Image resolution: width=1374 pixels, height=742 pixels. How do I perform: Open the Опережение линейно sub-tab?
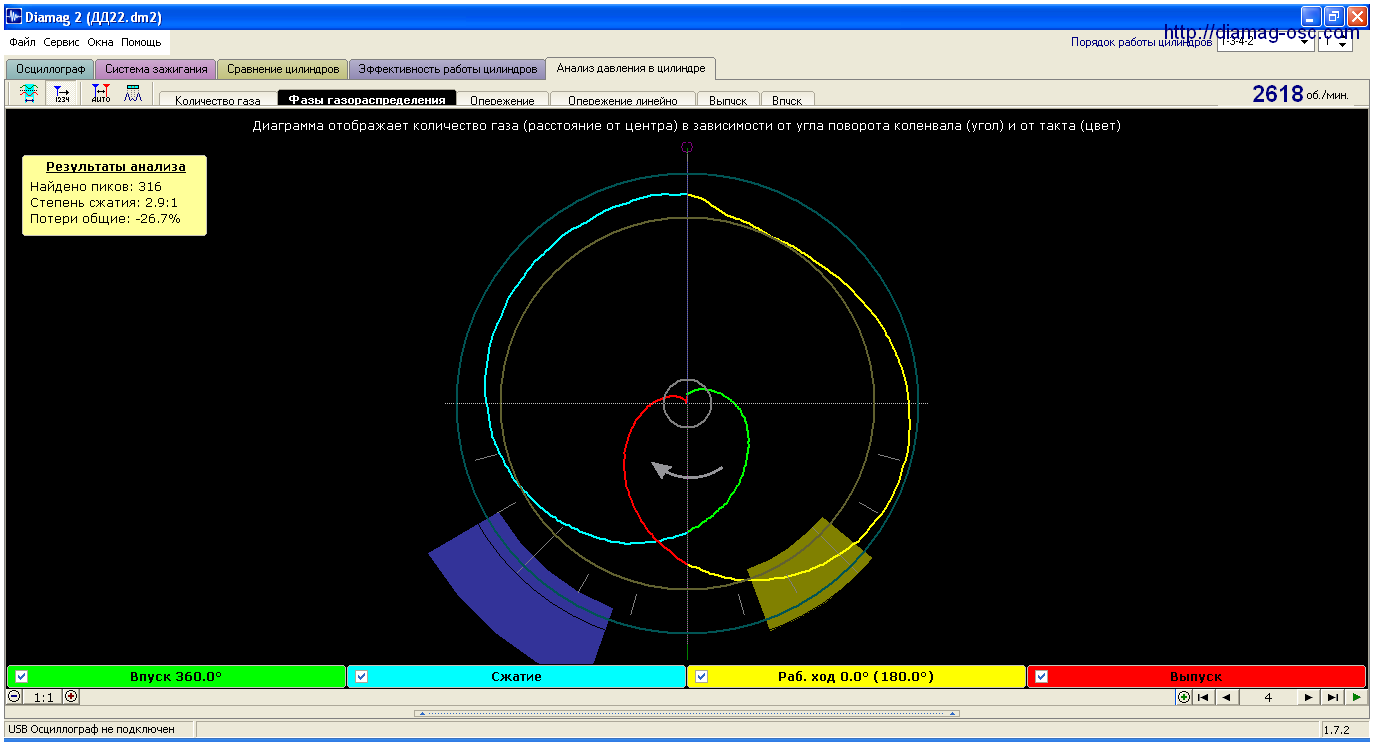623,100
